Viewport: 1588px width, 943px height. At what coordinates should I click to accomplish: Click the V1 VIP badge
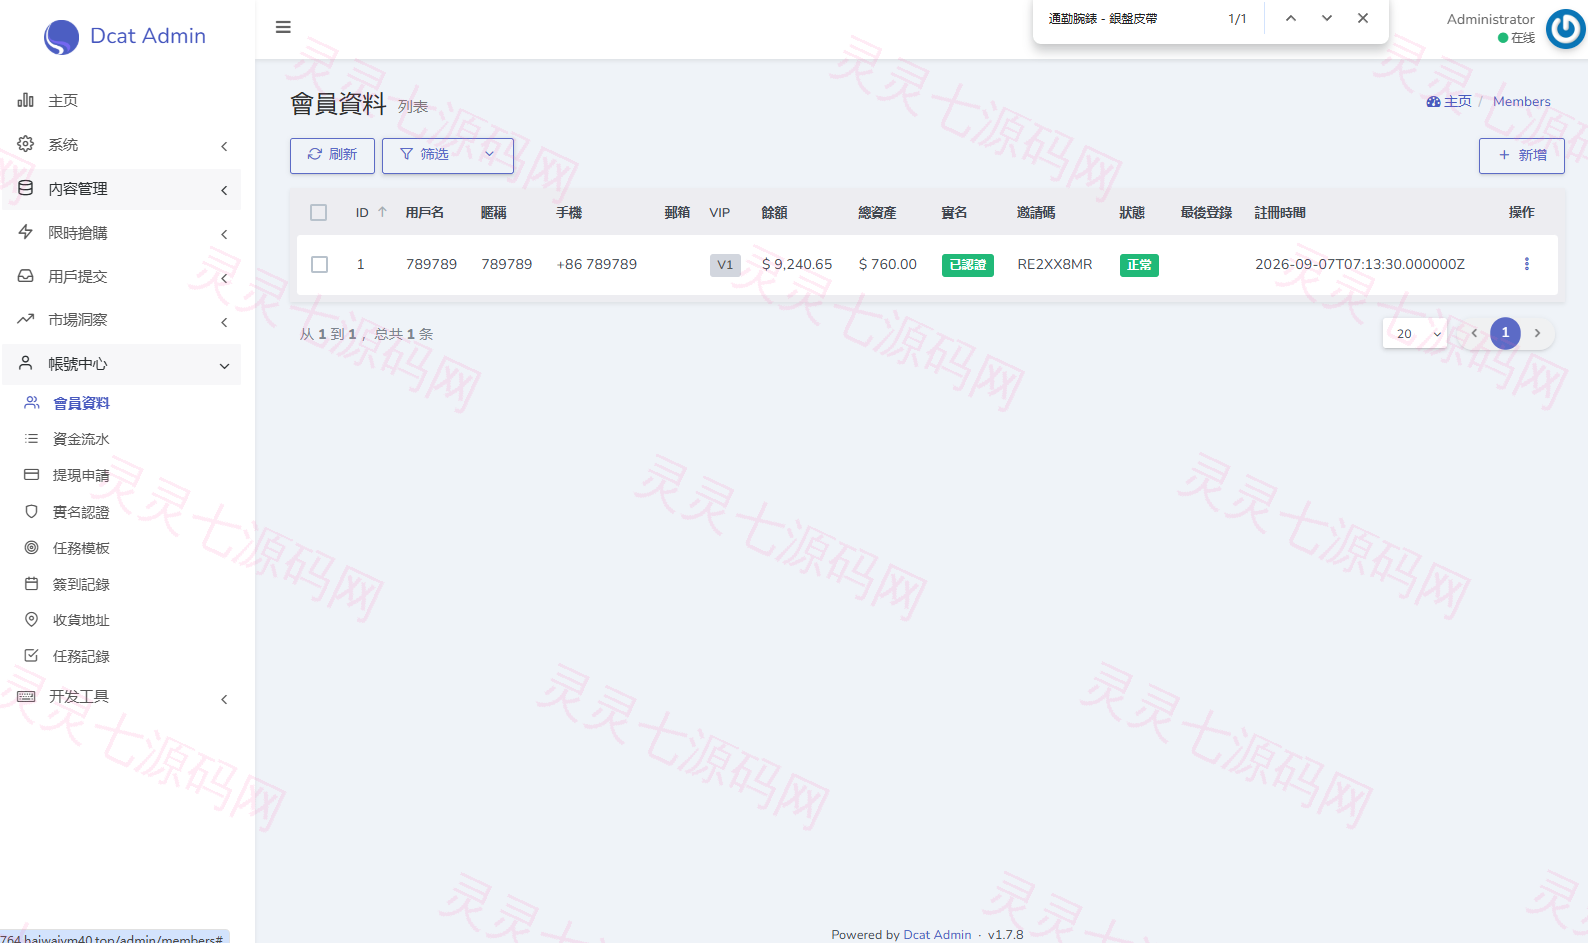pos(725,265)
